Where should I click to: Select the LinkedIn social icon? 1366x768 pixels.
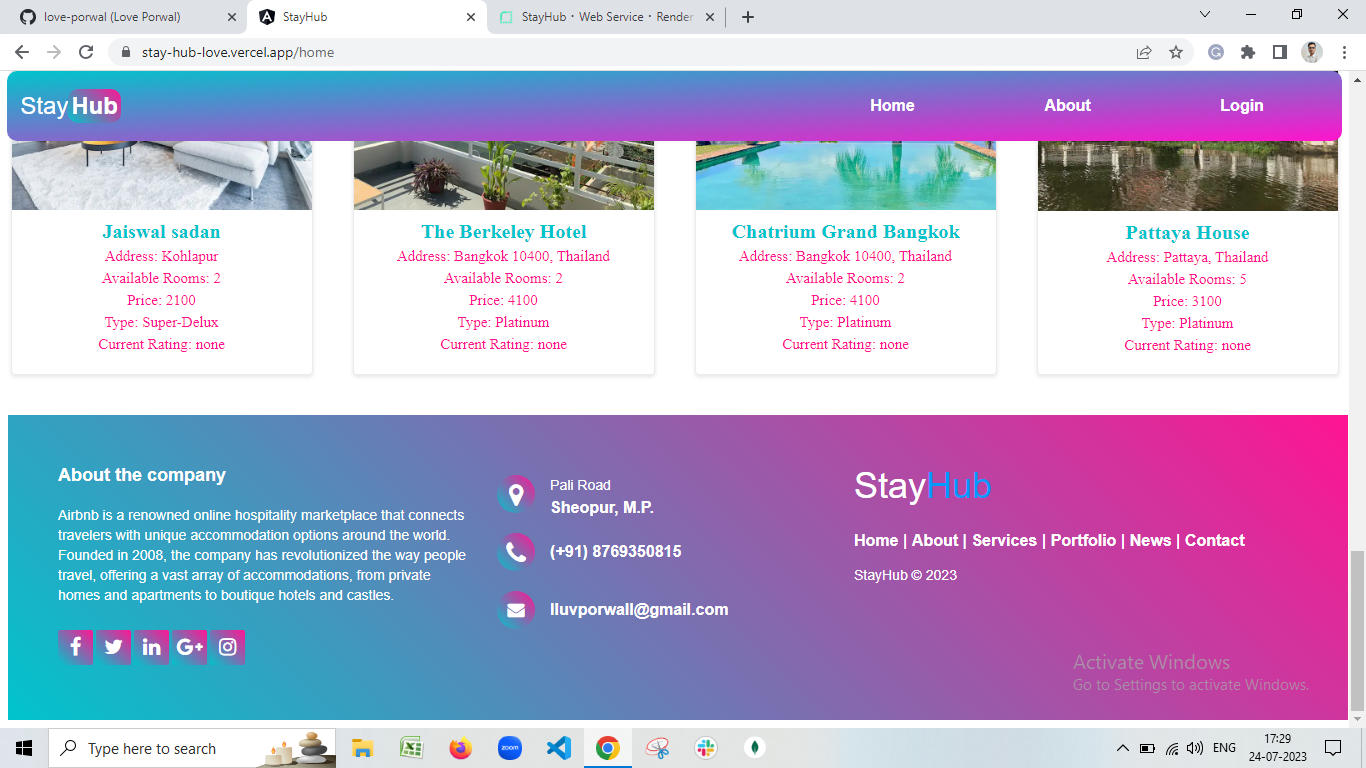click(152, 647)
